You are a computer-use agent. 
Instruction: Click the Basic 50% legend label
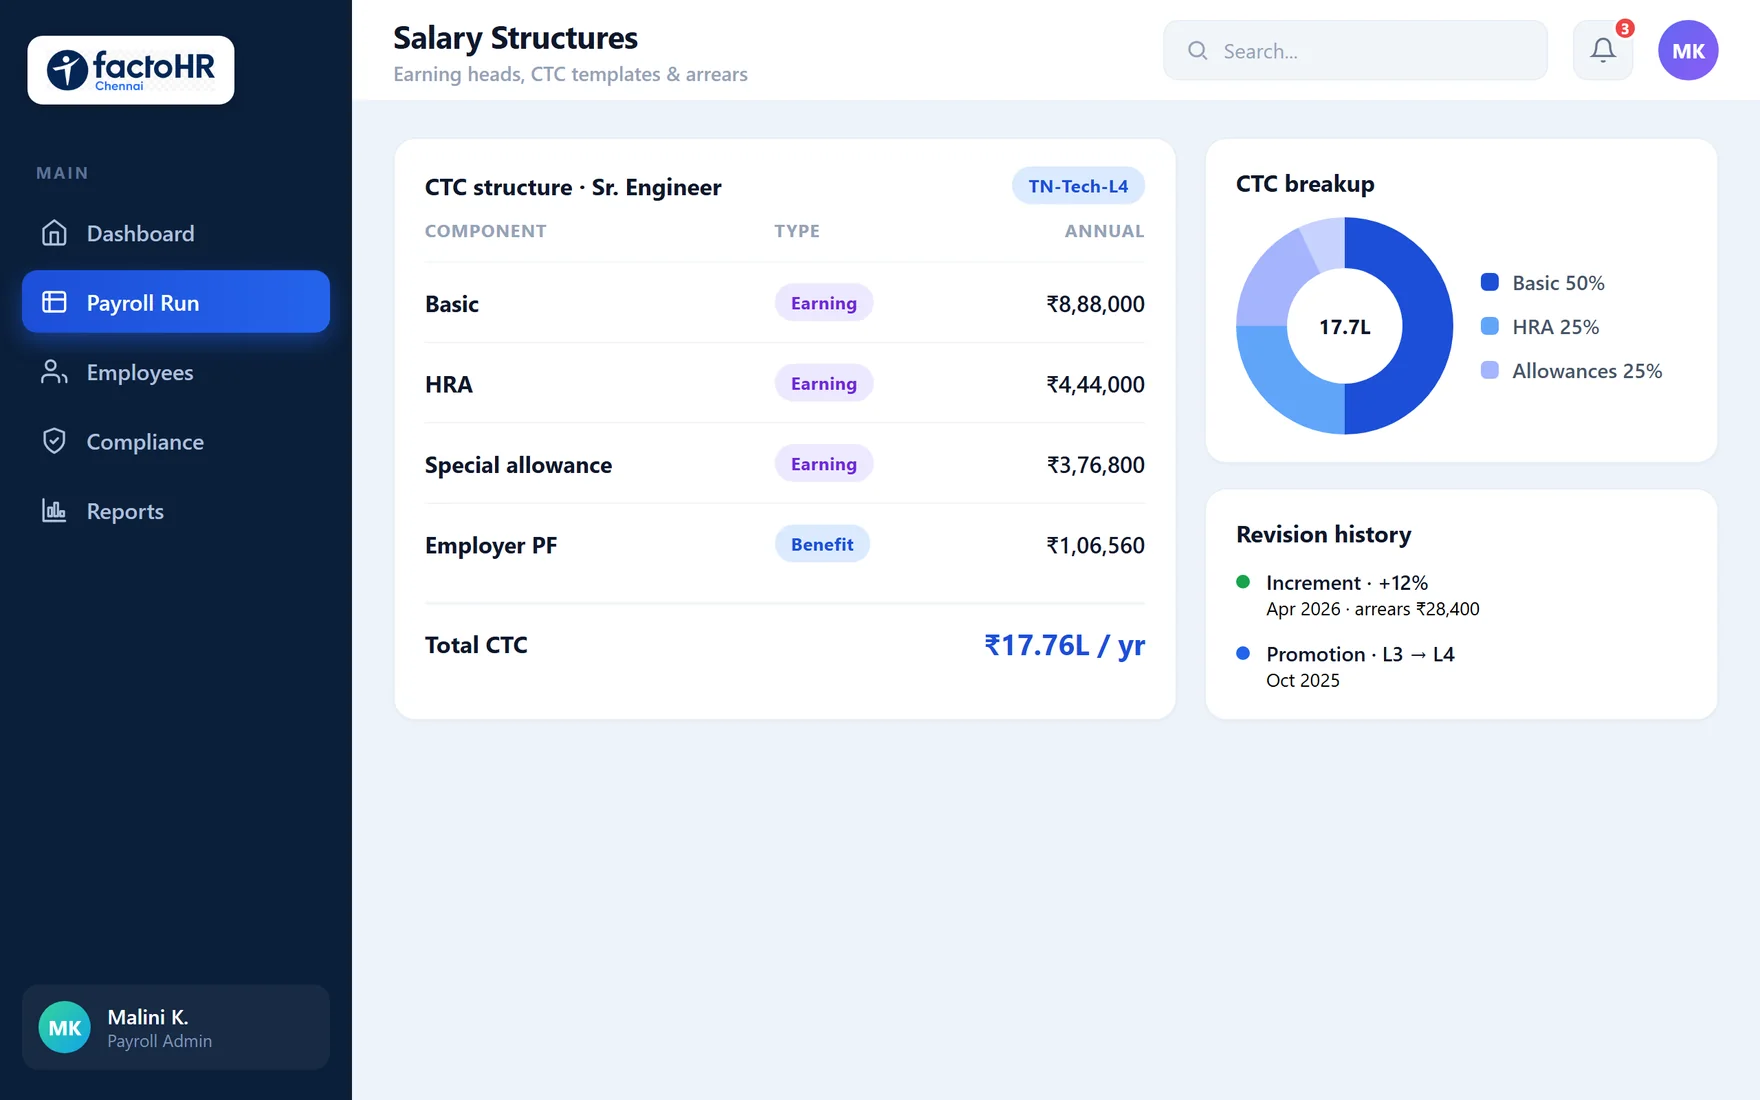point(1558,283)
